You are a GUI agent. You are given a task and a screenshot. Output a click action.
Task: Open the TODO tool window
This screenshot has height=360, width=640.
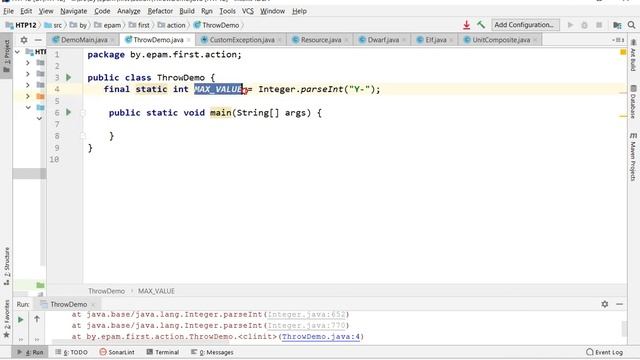[71, 352]
